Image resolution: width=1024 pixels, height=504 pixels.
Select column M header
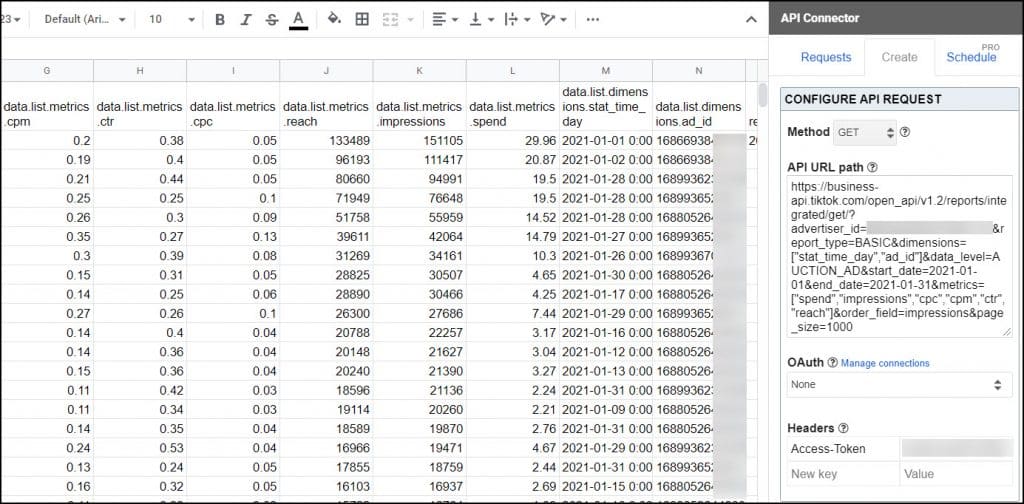(606, 71)
